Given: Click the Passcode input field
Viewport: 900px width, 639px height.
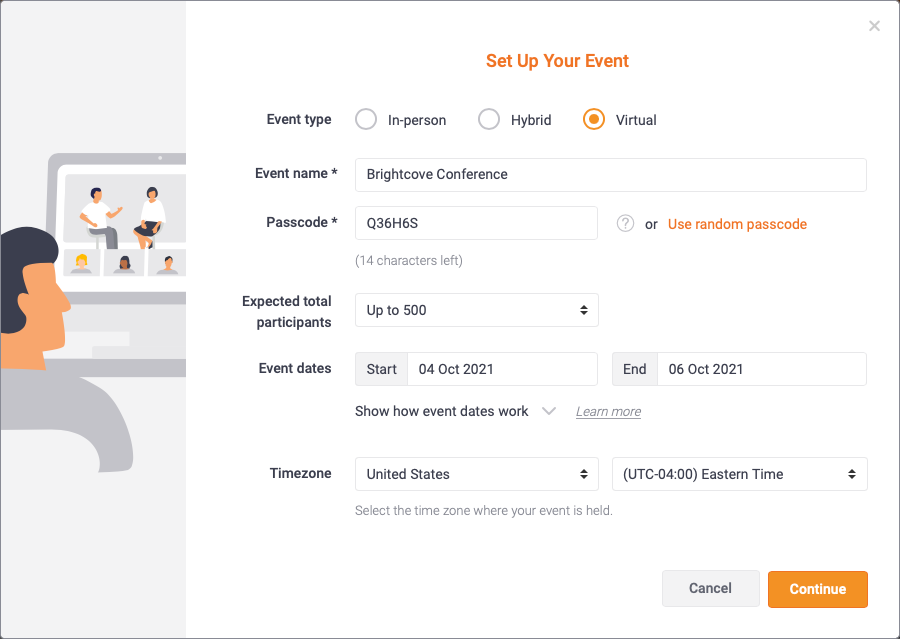Looking at the screenshot, I should pos(476,223).
